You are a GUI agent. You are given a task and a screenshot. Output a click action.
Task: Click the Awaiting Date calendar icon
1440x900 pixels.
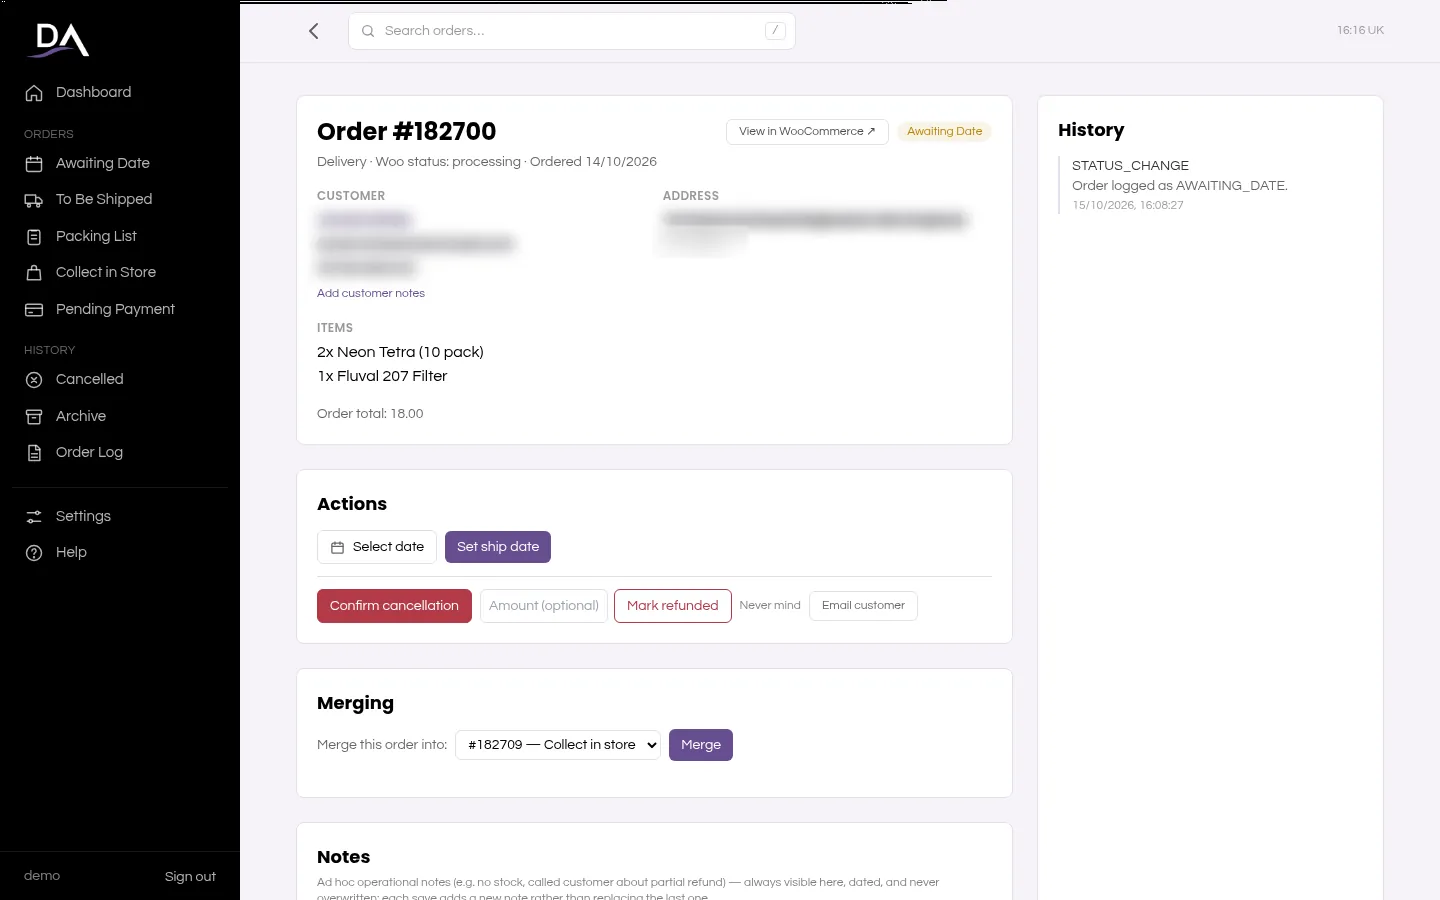point(34,164)
